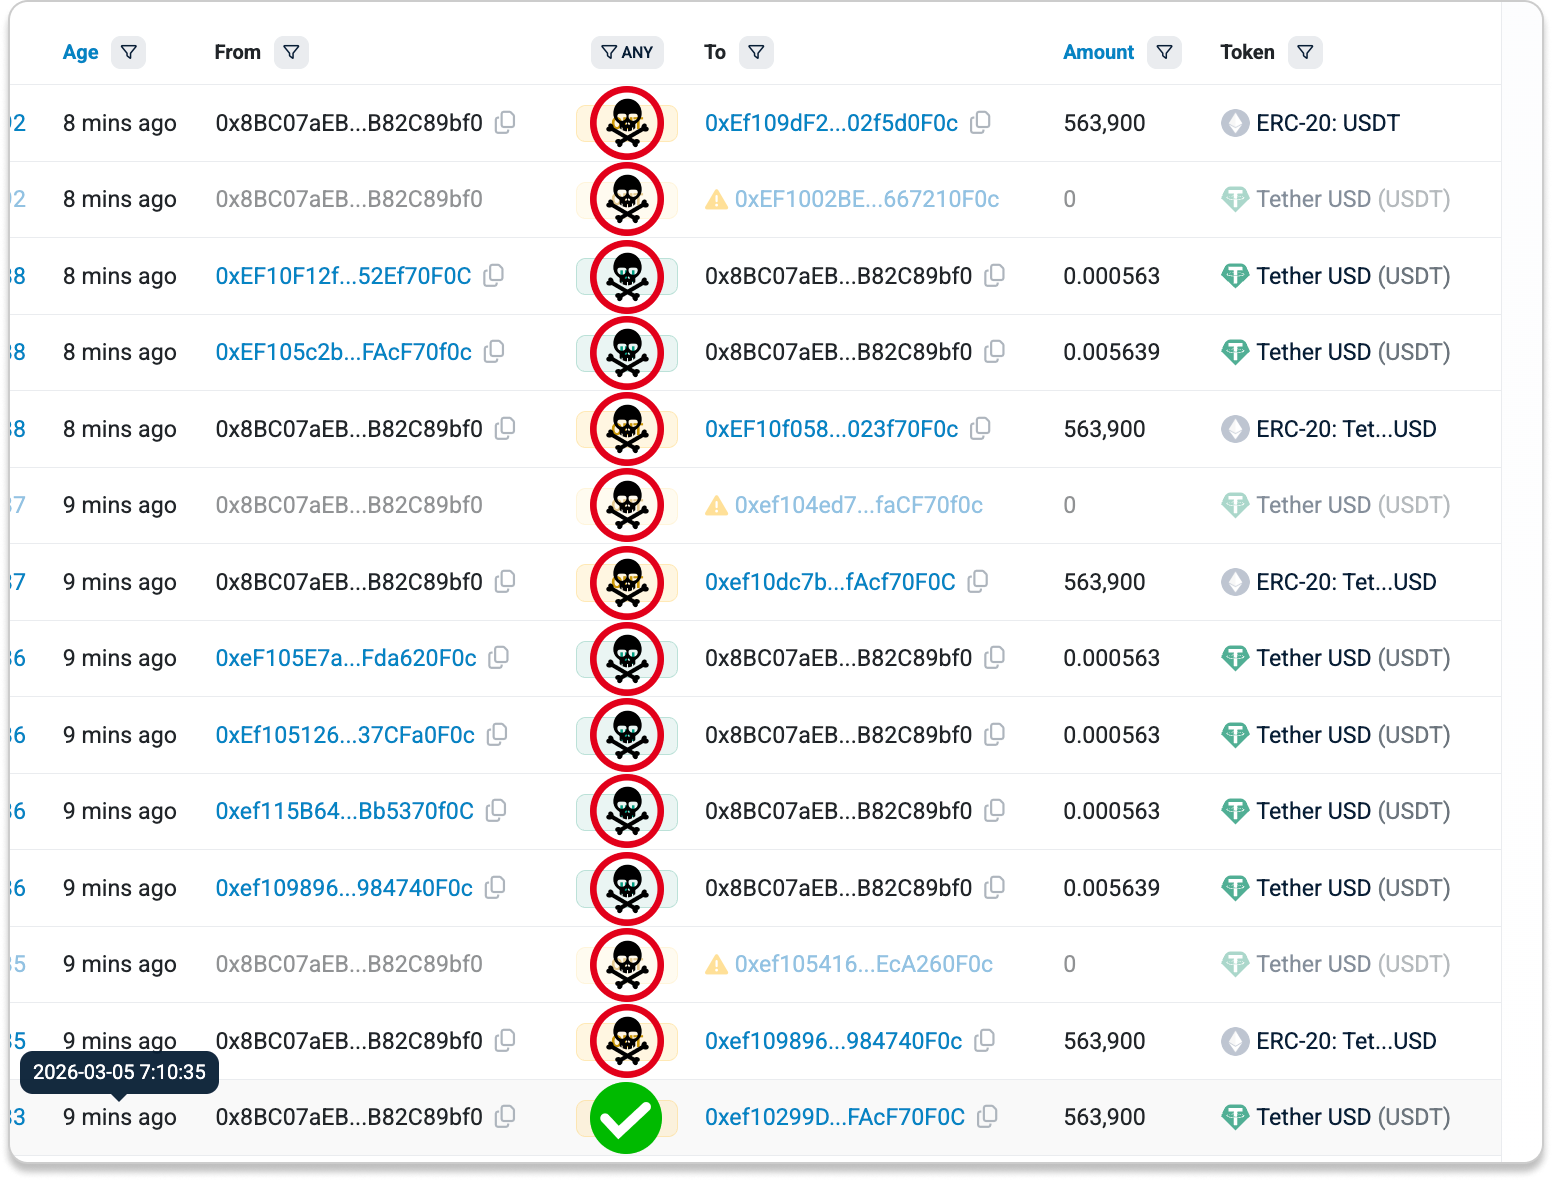
Task: Copy To address 0xEf109dF2...02f5d0F0c
Action: point(981,122)
